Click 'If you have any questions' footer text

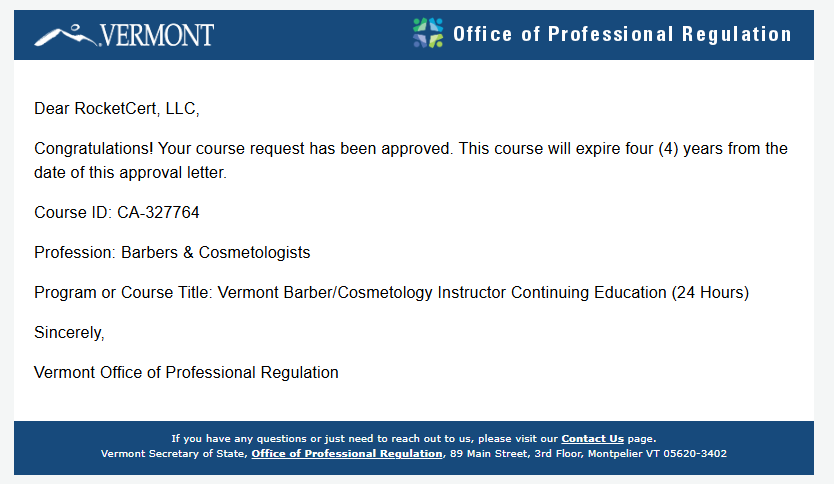point(237,438)
